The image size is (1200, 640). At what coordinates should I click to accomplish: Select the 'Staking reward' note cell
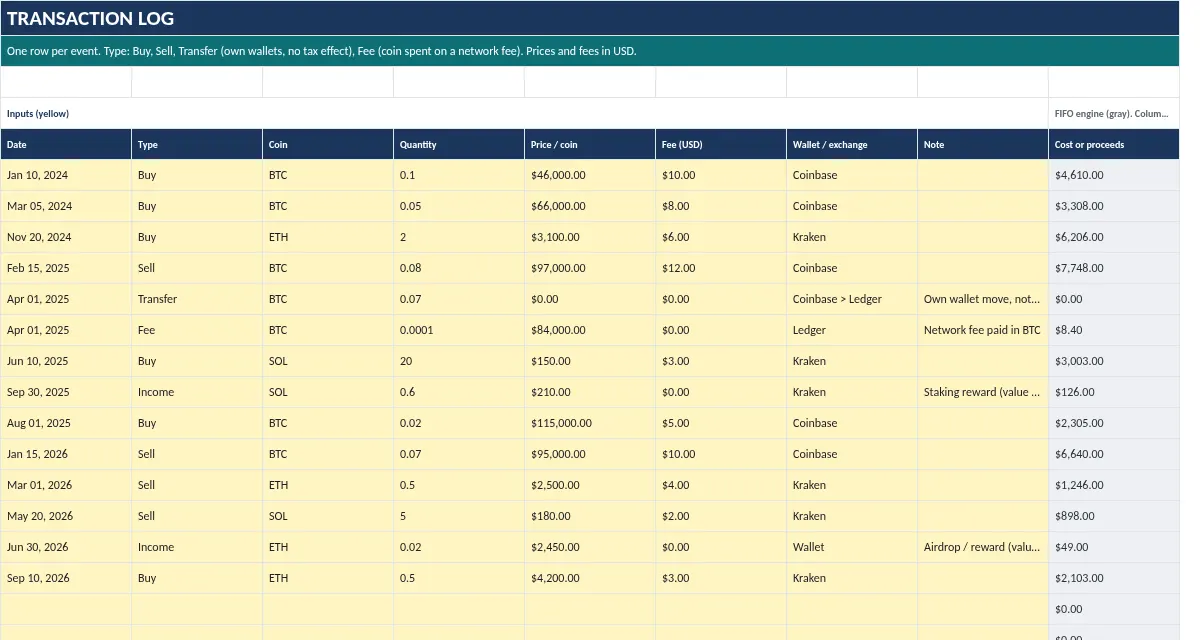pos(983,392)
